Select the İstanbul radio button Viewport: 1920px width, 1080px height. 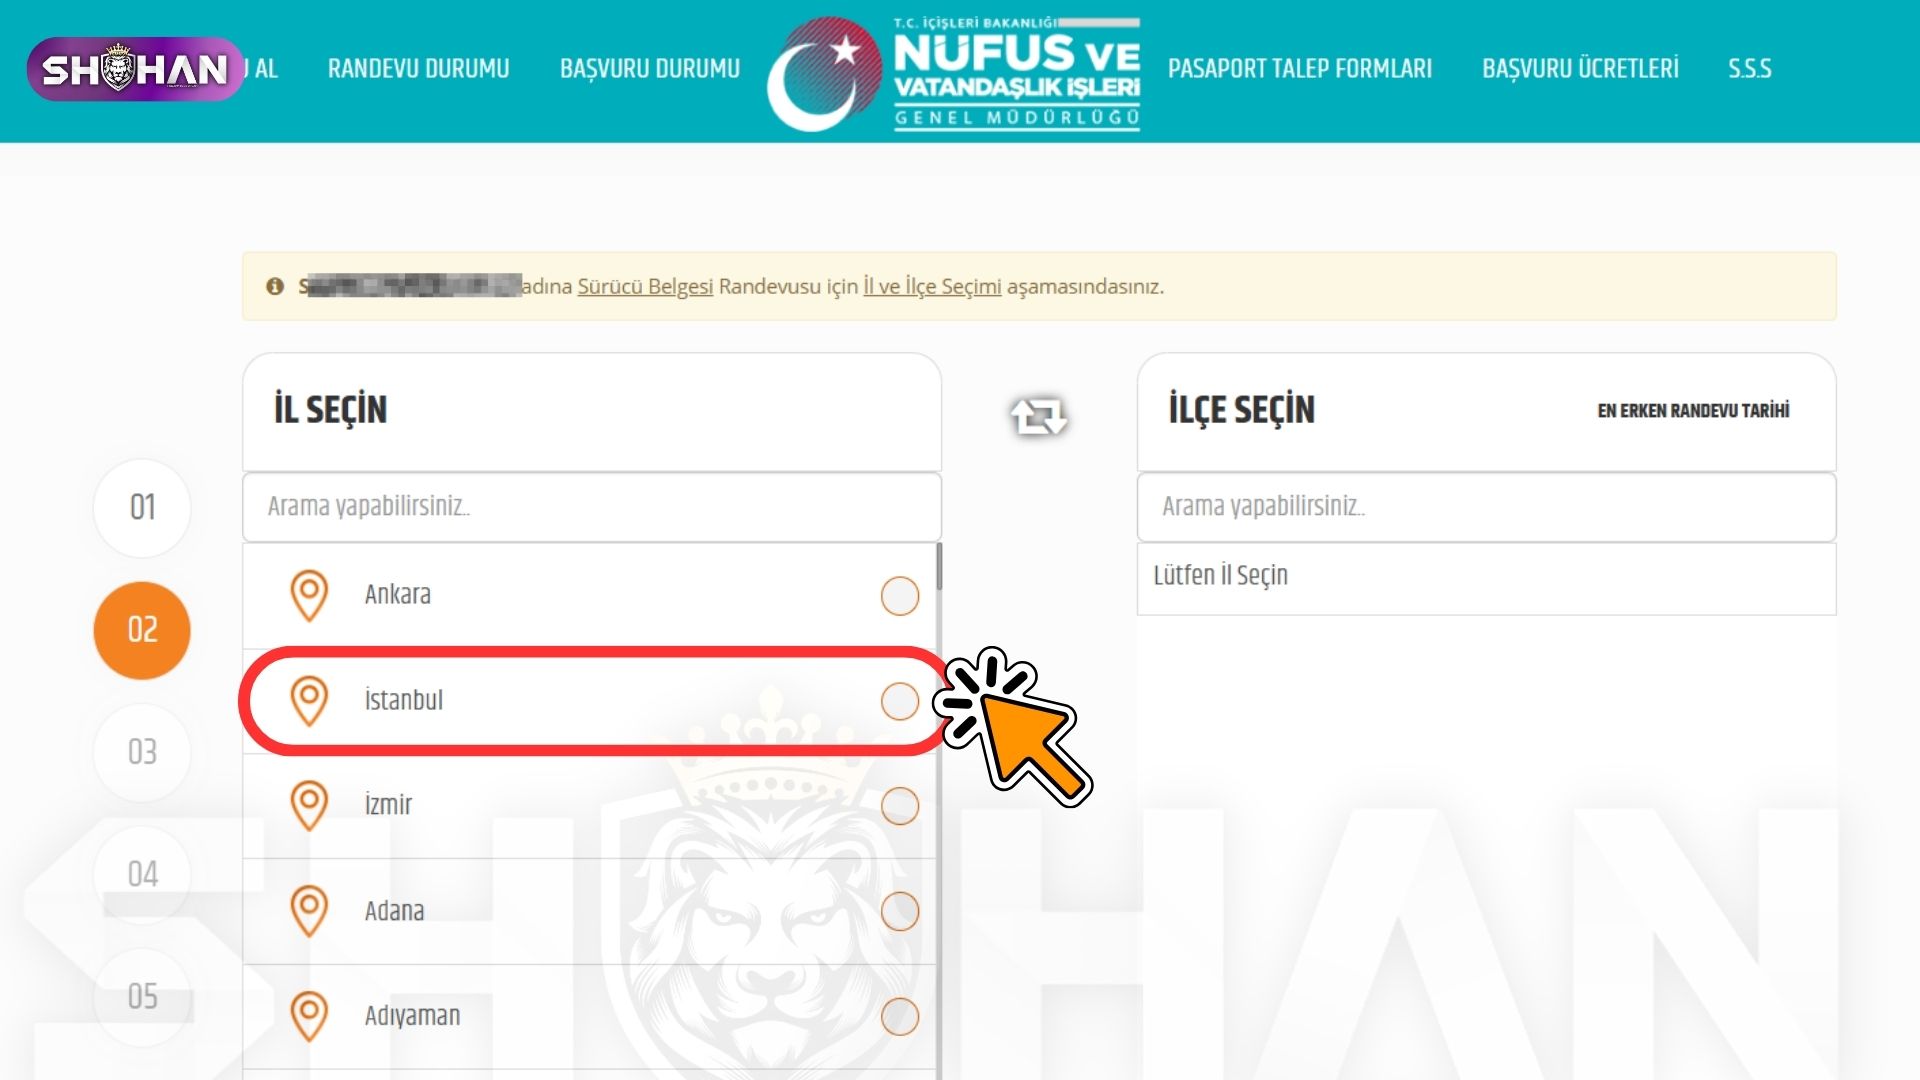[900, 701]
